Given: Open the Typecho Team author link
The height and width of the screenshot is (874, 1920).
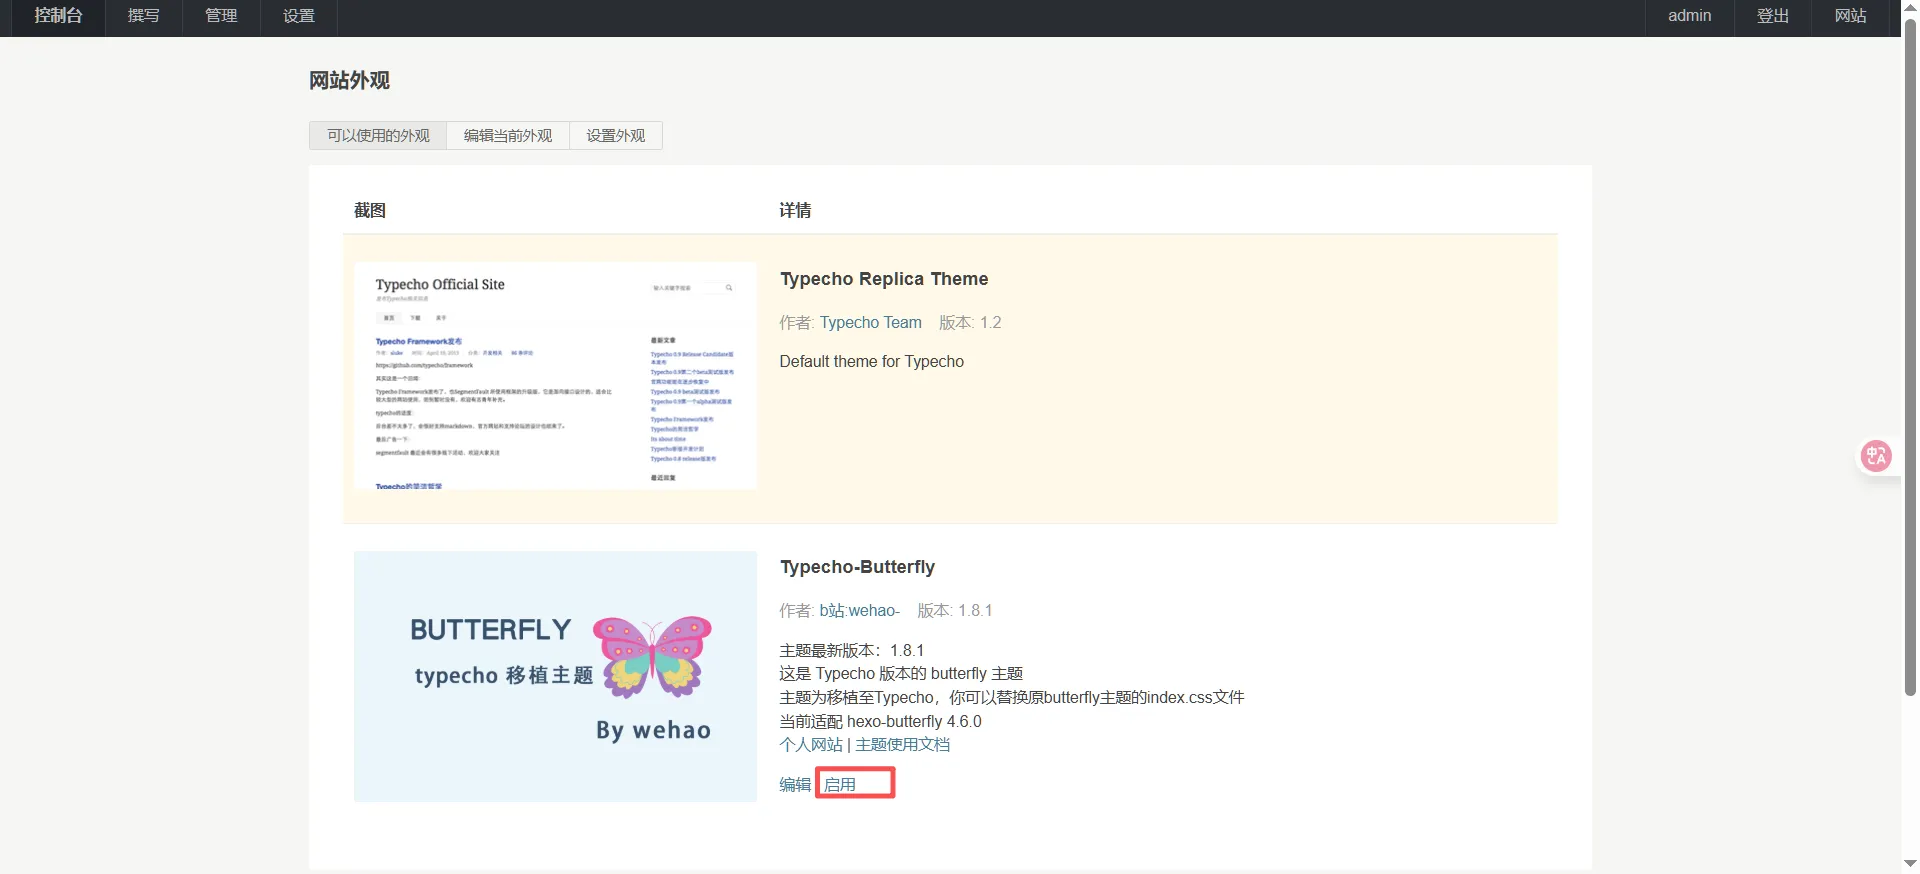Looking at the screenshot, I should (871, 323).
